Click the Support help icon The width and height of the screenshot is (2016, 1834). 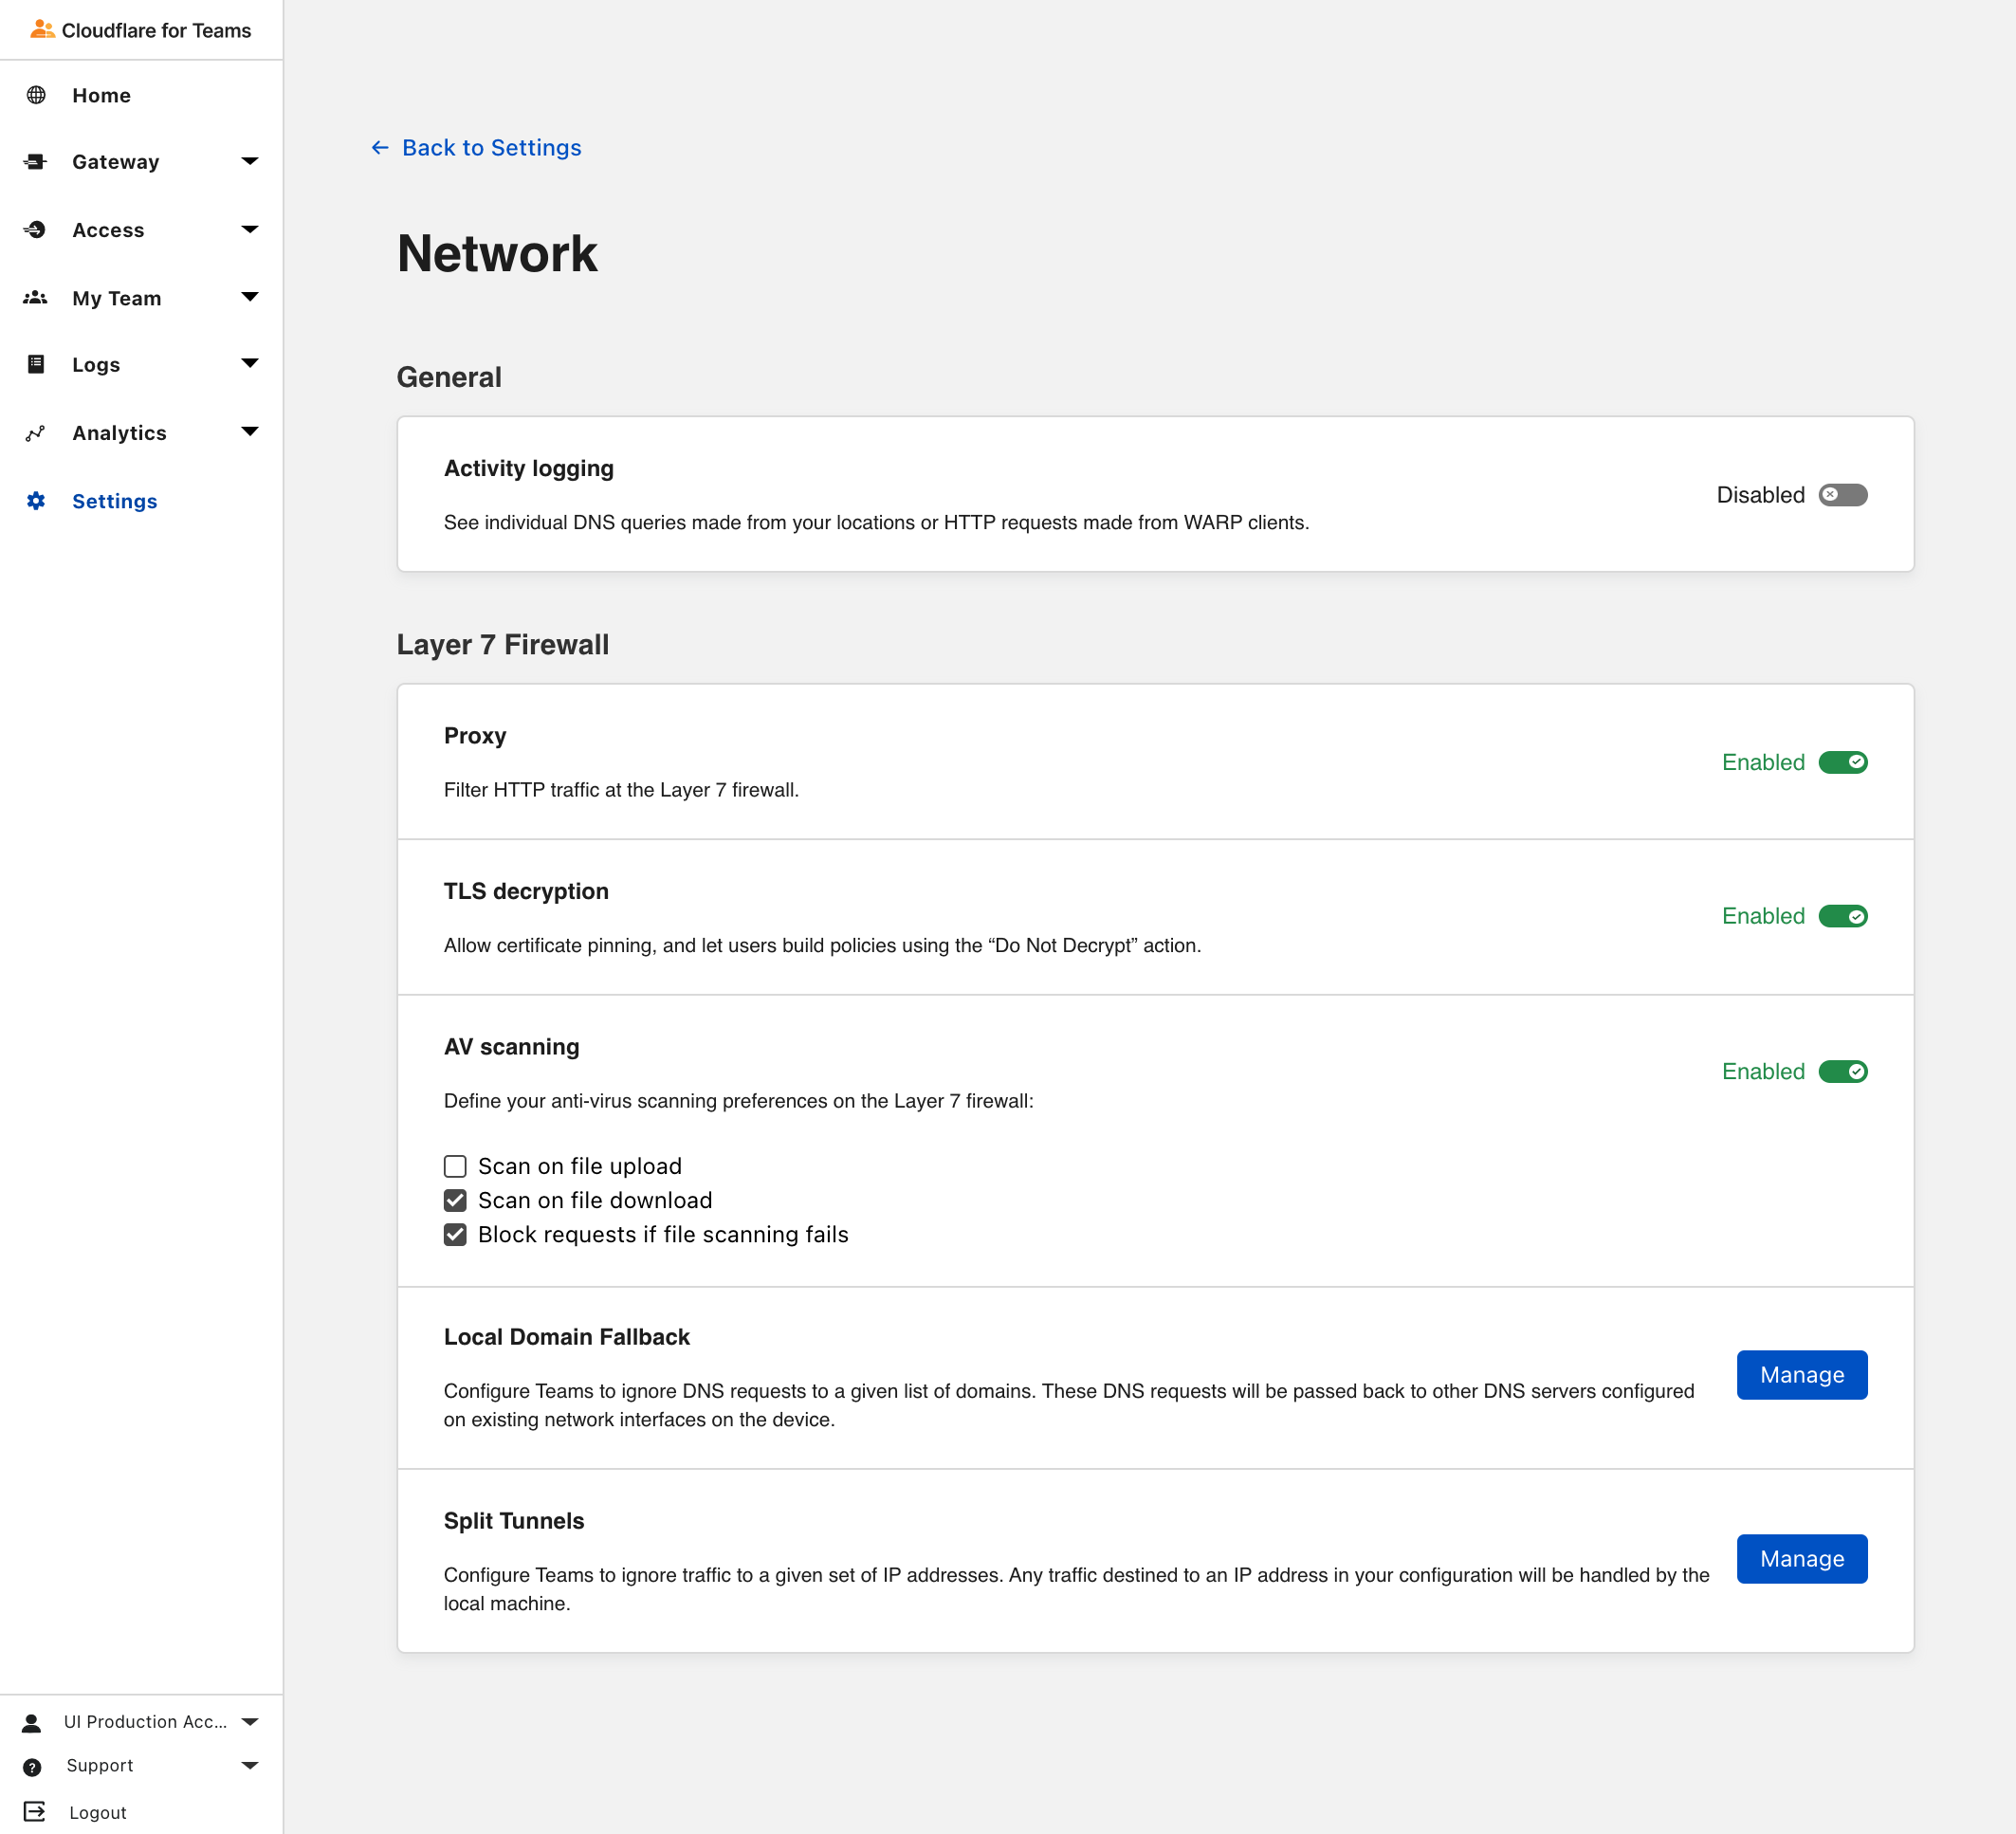pos(33,1765)
